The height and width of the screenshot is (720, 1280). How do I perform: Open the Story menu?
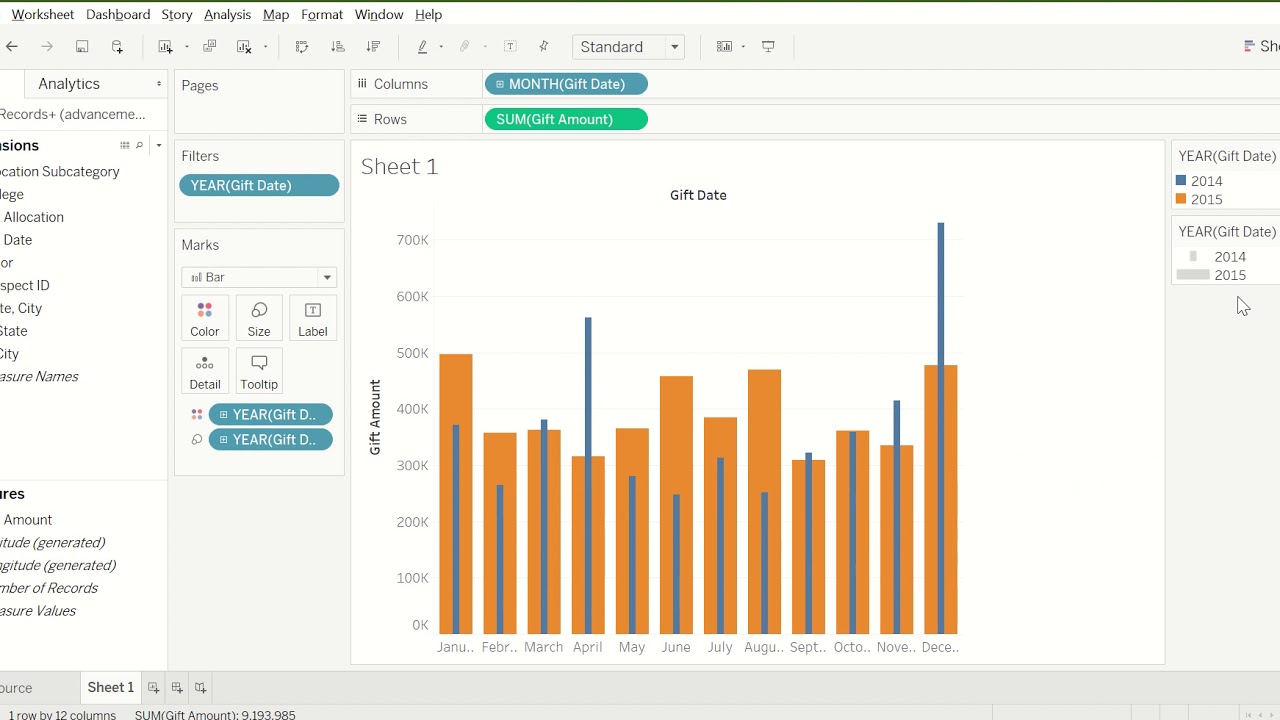177,15
